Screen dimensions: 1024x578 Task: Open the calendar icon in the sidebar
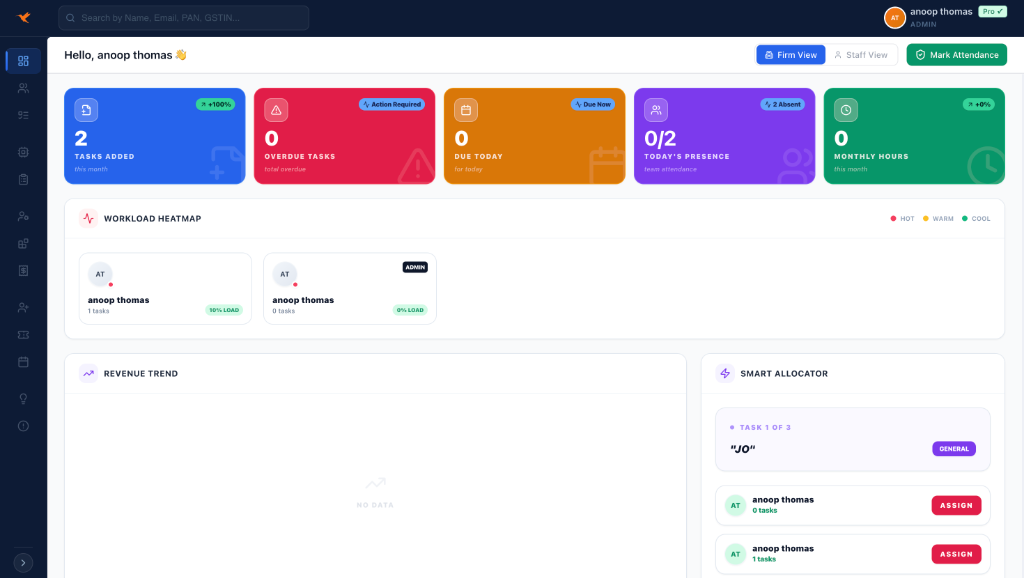[x=23, y=362]
